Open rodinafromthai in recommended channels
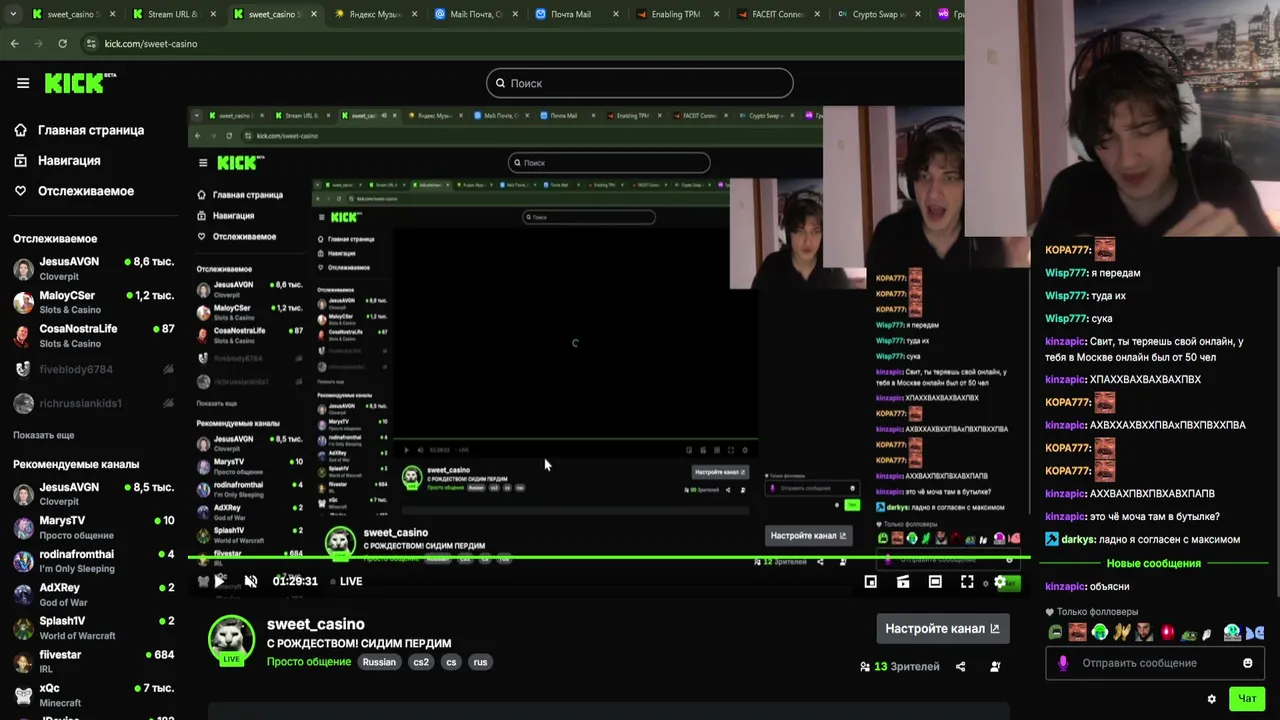Image resolution: width=1280 pixels, height=720 pixels. (x=95, y=561)
